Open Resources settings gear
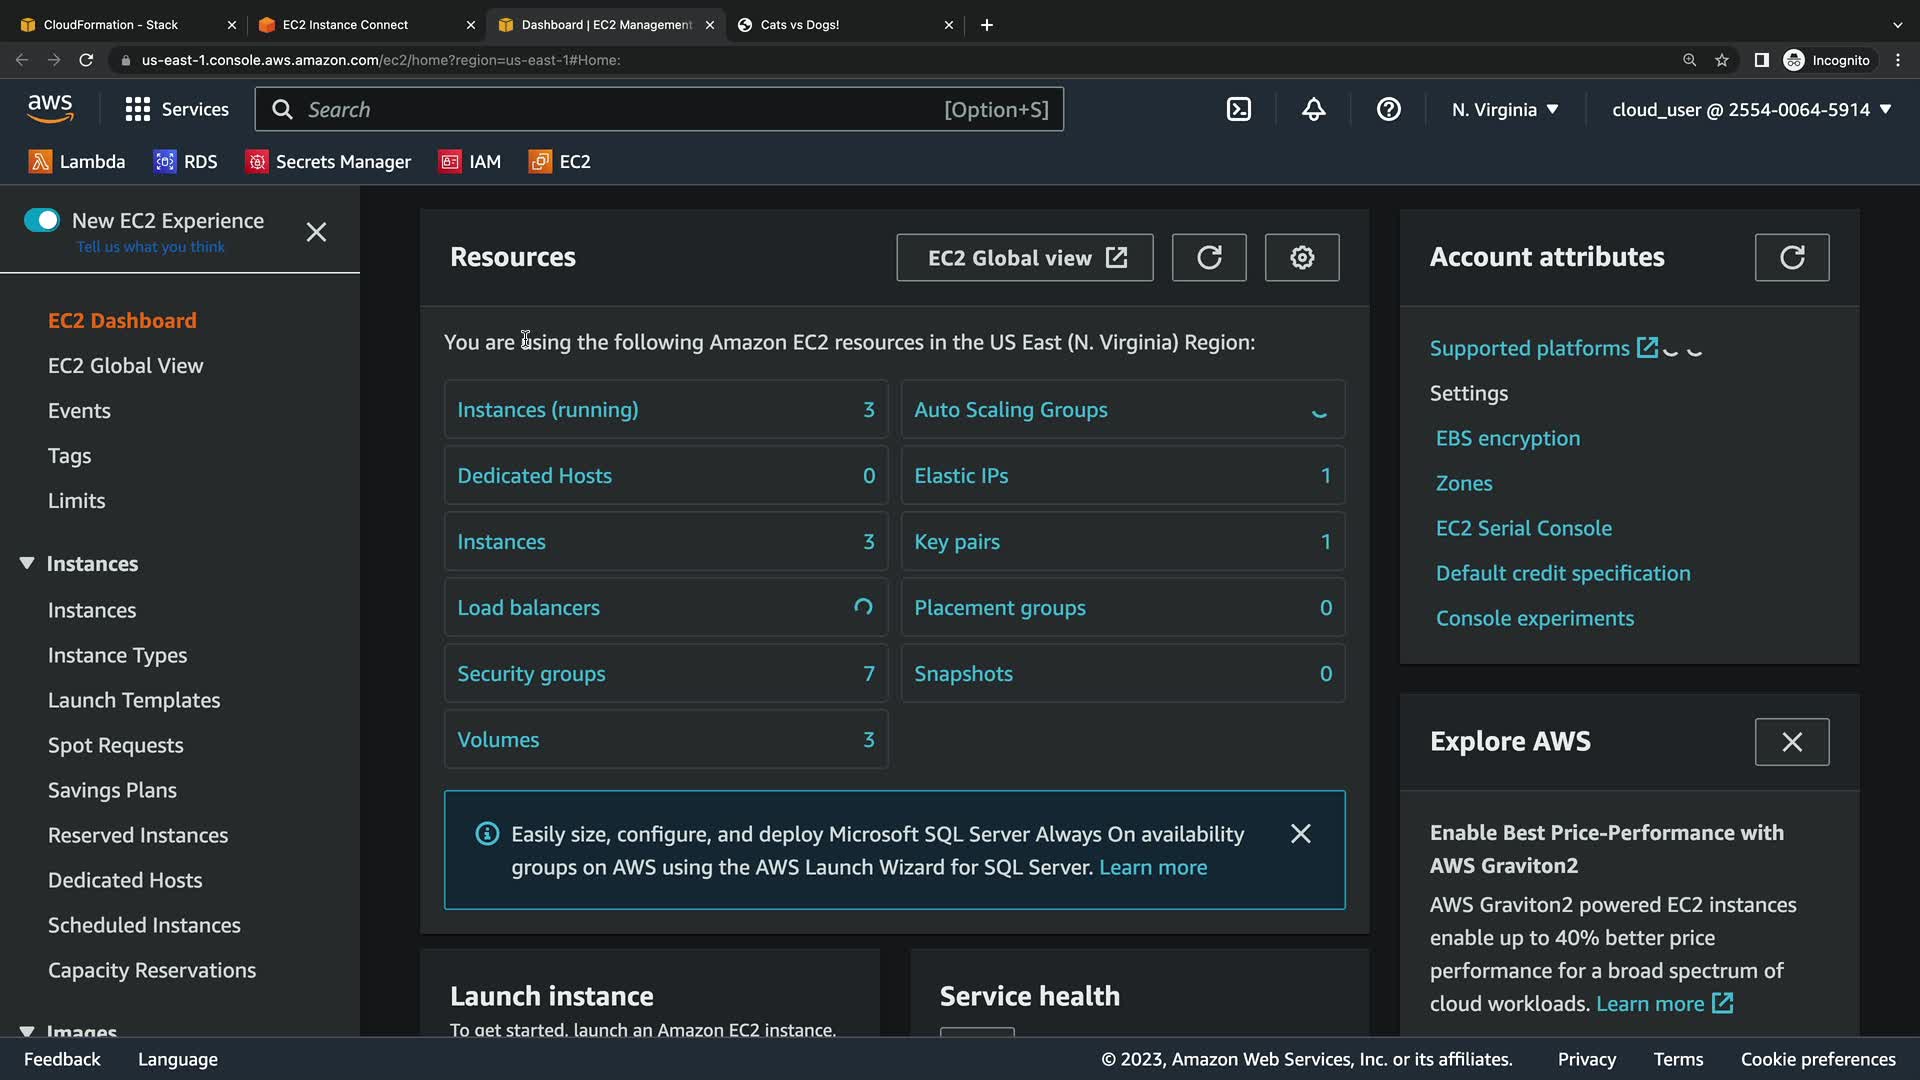Screen dimensions: 1920x1080 (1301, 257)
